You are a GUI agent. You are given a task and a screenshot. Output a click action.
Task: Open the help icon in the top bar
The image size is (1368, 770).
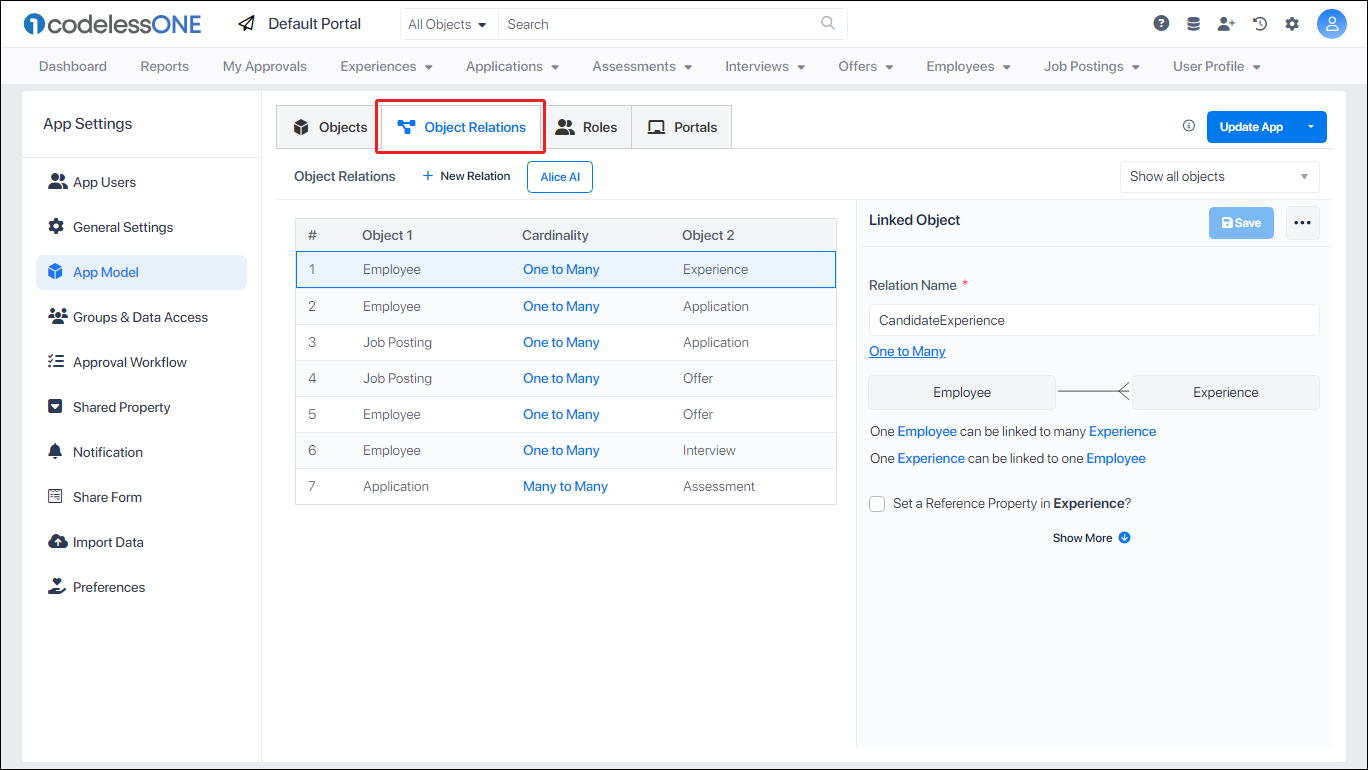coord(1160,22)
